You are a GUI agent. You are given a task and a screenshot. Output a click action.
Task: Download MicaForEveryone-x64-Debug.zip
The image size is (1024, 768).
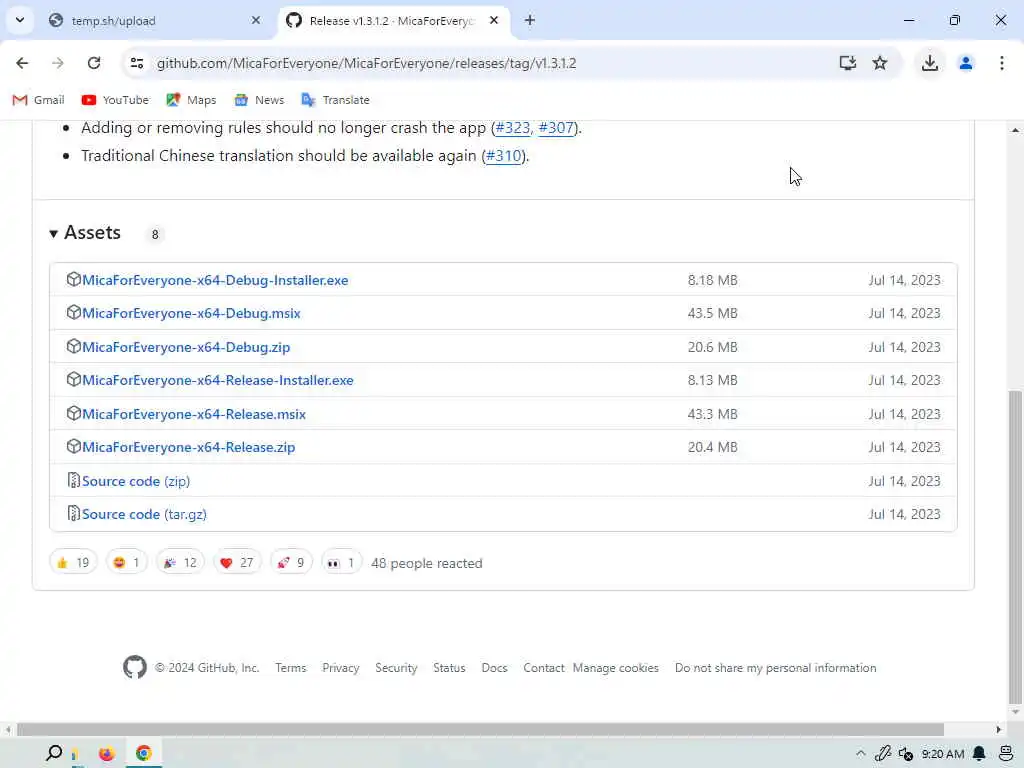186,347
